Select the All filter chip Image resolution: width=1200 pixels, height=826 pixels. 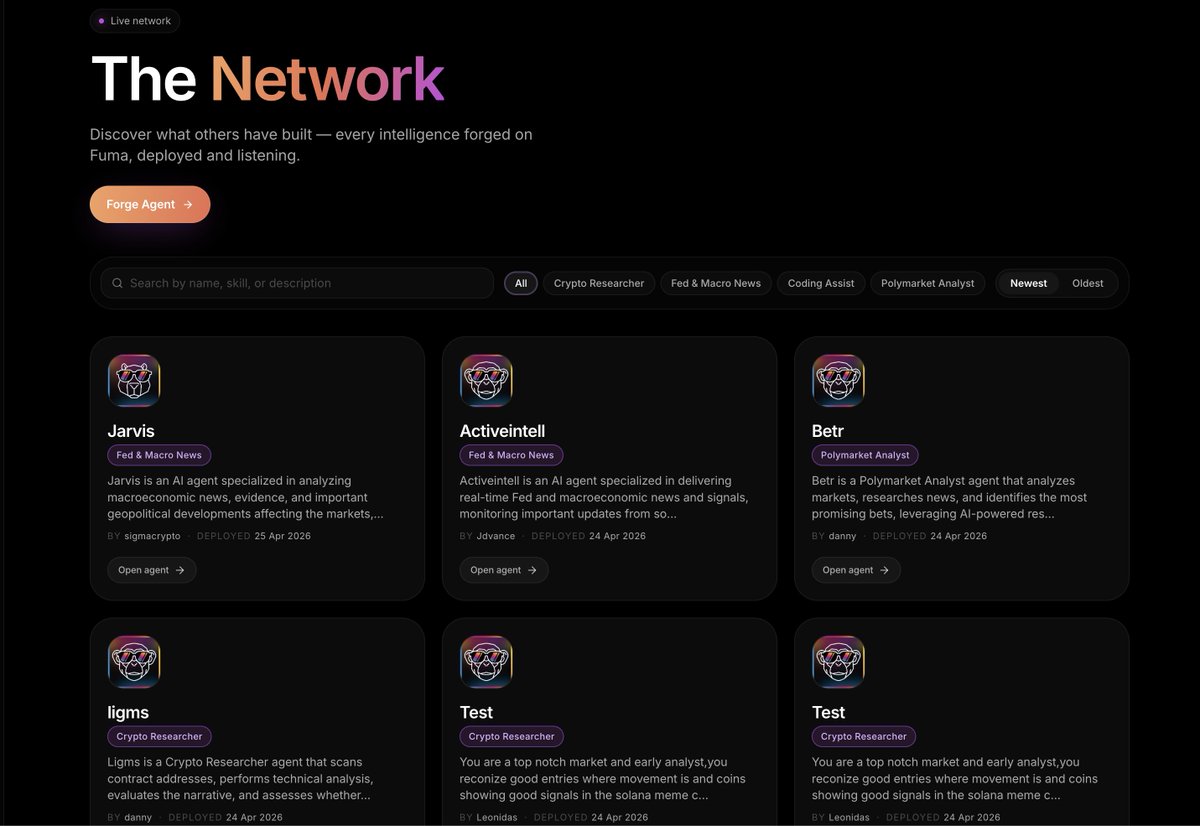(521, 283)
